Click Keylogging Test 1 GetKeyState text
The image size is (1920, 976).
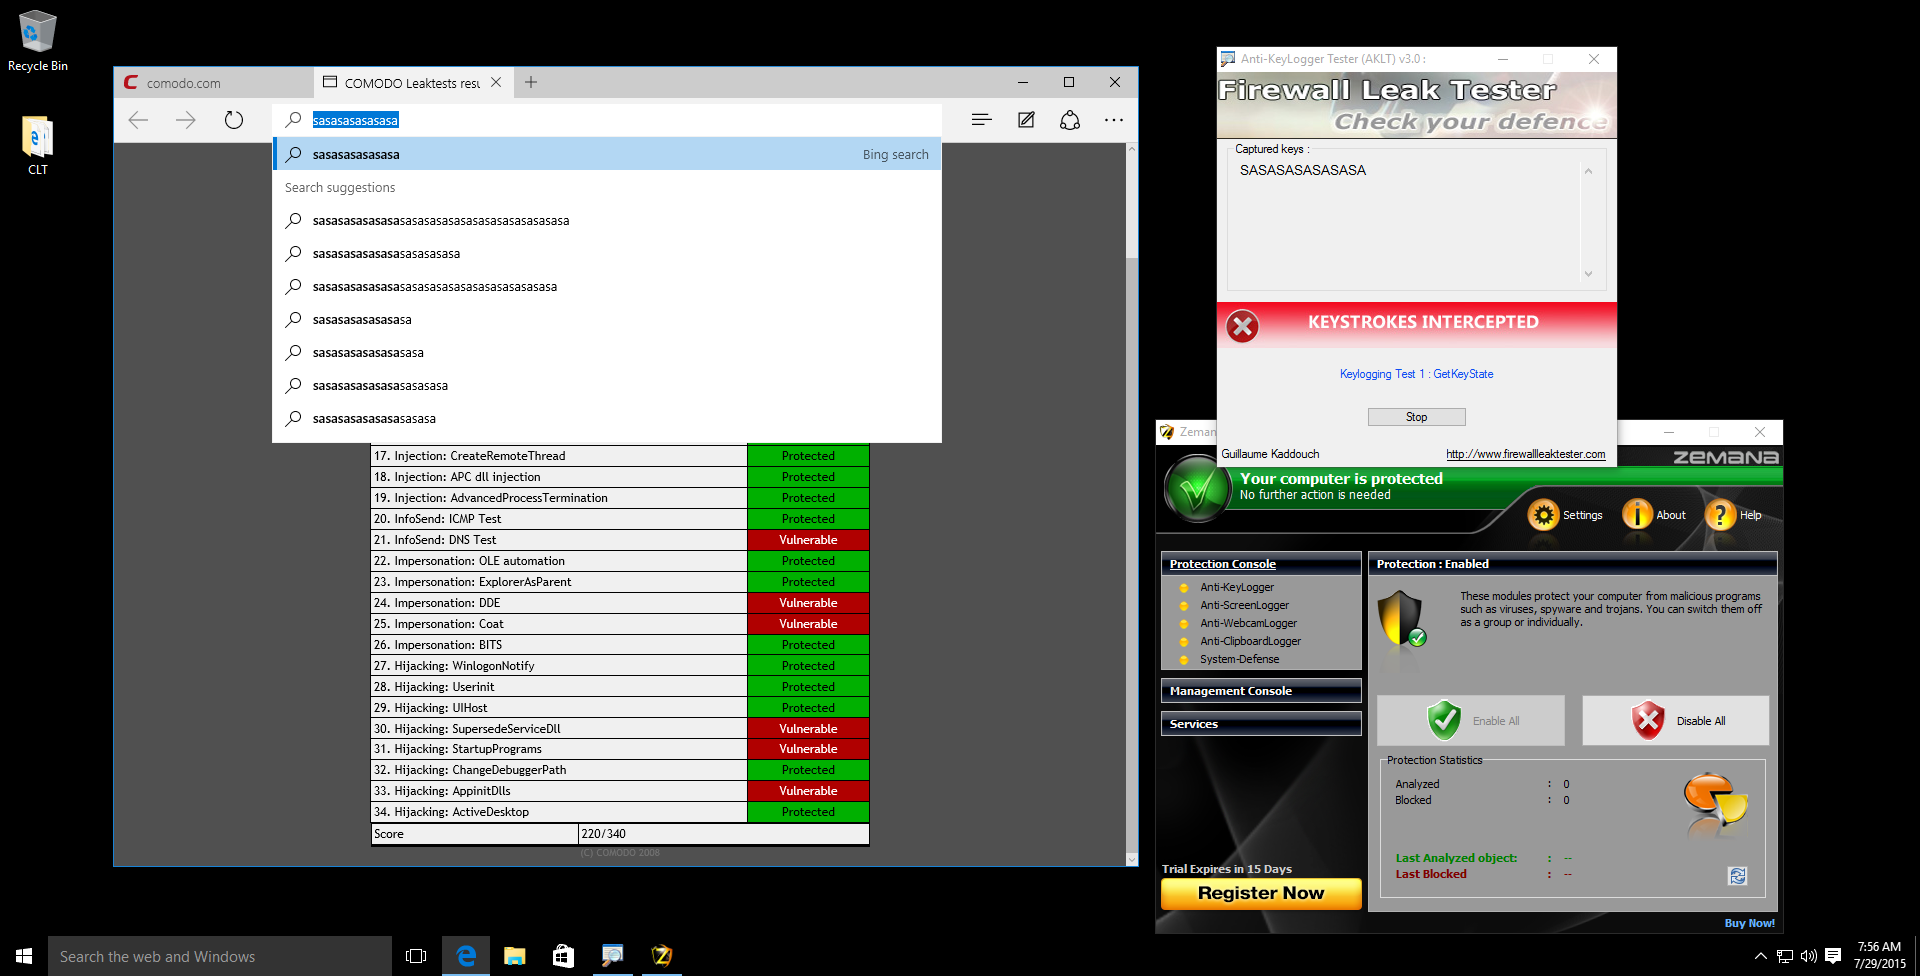click(1416, 374)
